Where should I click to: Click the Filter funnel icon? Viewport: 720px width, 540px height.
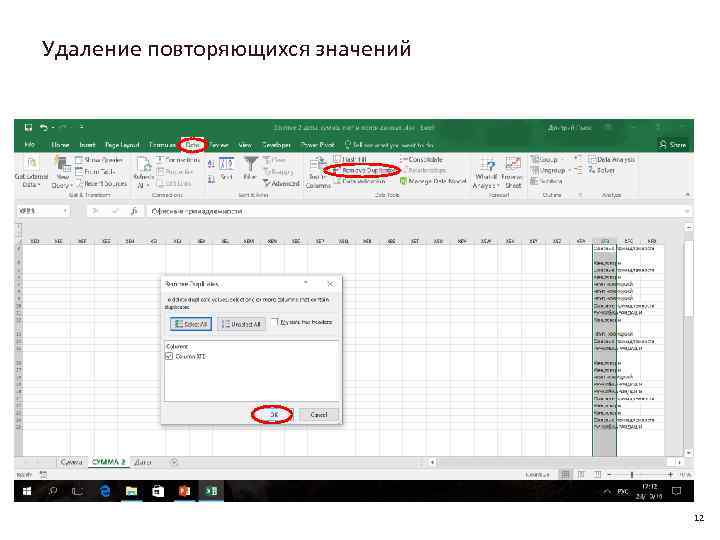250,168
